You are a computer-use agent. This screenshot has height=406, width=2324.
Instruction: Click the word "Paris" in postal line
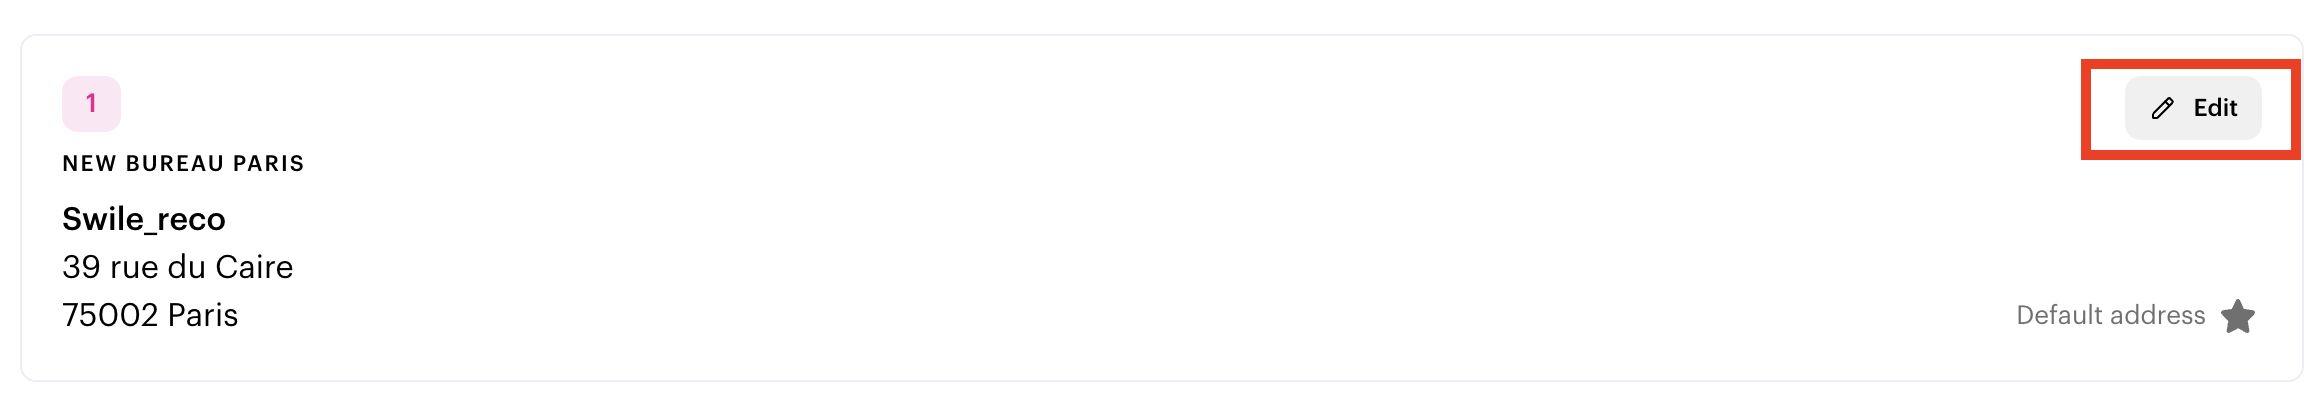pyautogui.click(x=203, y=315)
